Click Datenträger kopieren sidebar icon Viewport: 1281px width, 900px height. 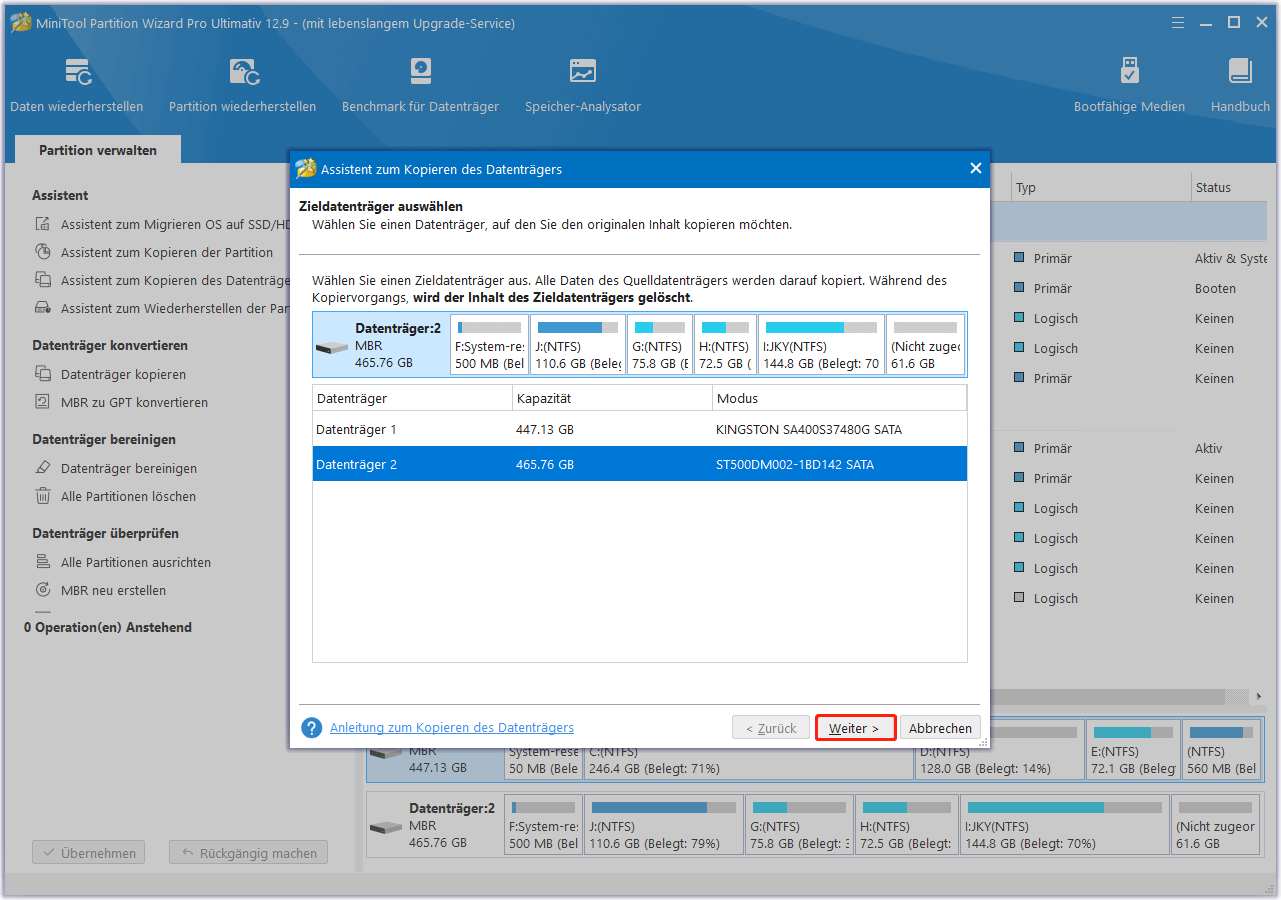pos(43,375)
